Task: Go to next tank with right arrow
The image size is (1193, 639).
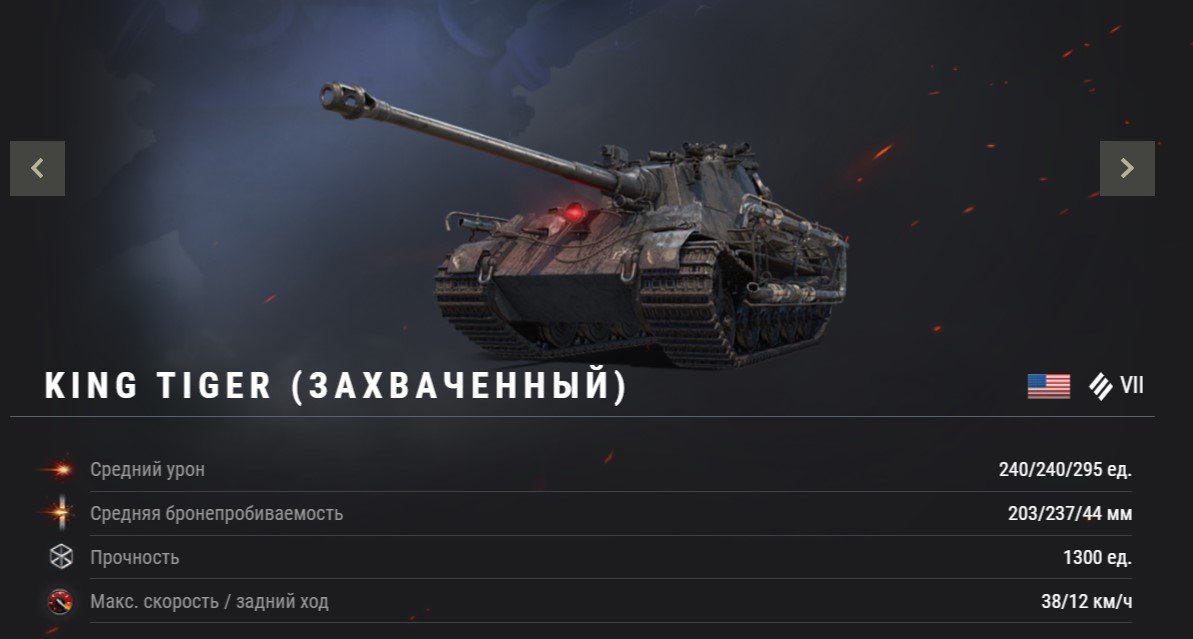Action: point(1127,168)
